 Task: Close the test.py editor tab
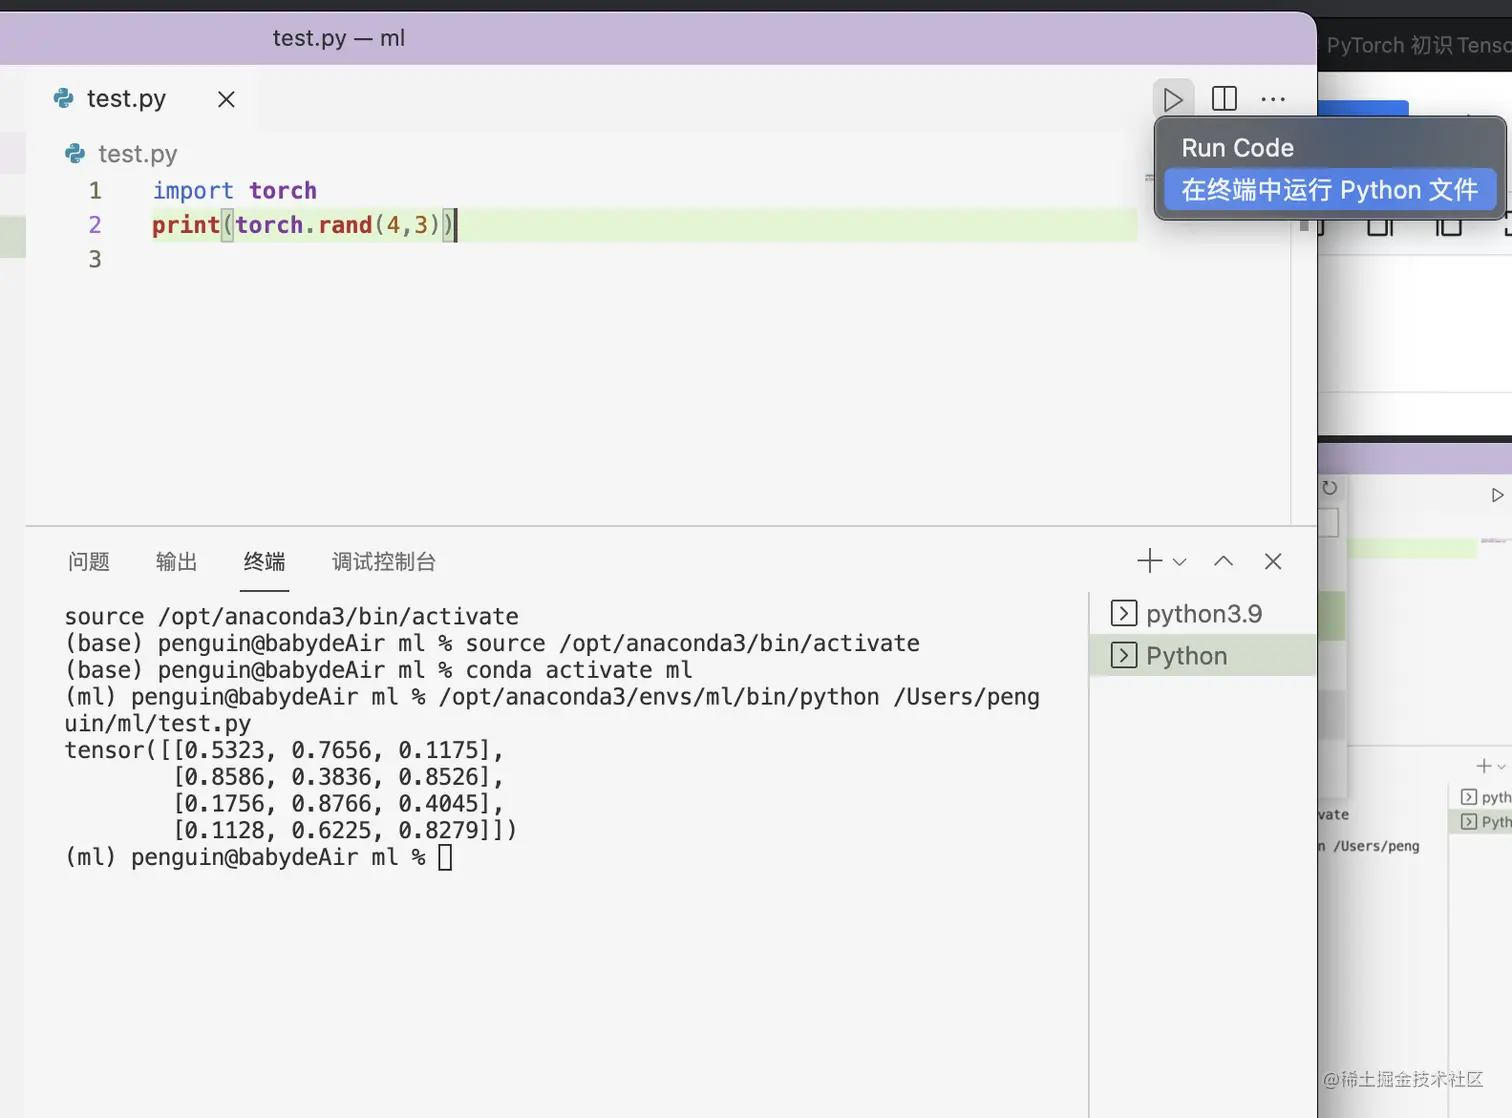coord(227,99)
